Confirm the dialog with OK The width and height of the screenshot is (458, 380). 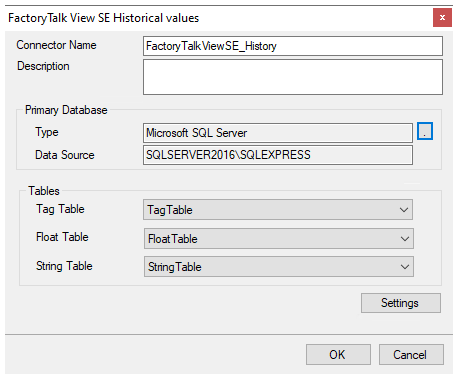click(x=338, y=355)
